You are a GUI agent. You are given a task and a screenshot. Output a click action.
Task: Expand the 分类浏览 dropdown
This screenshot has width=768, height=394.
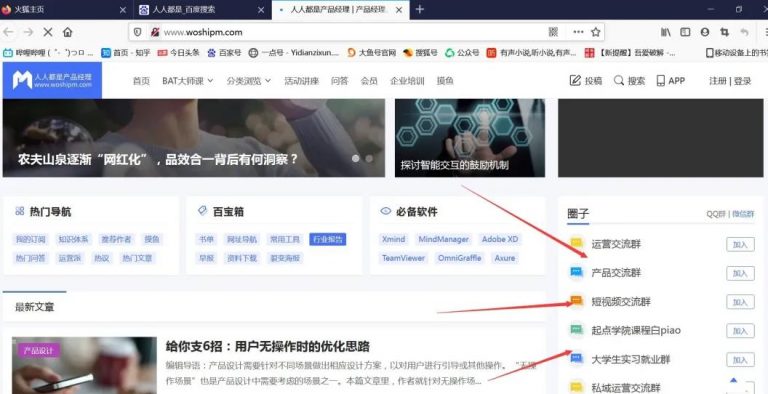[248, 81]
